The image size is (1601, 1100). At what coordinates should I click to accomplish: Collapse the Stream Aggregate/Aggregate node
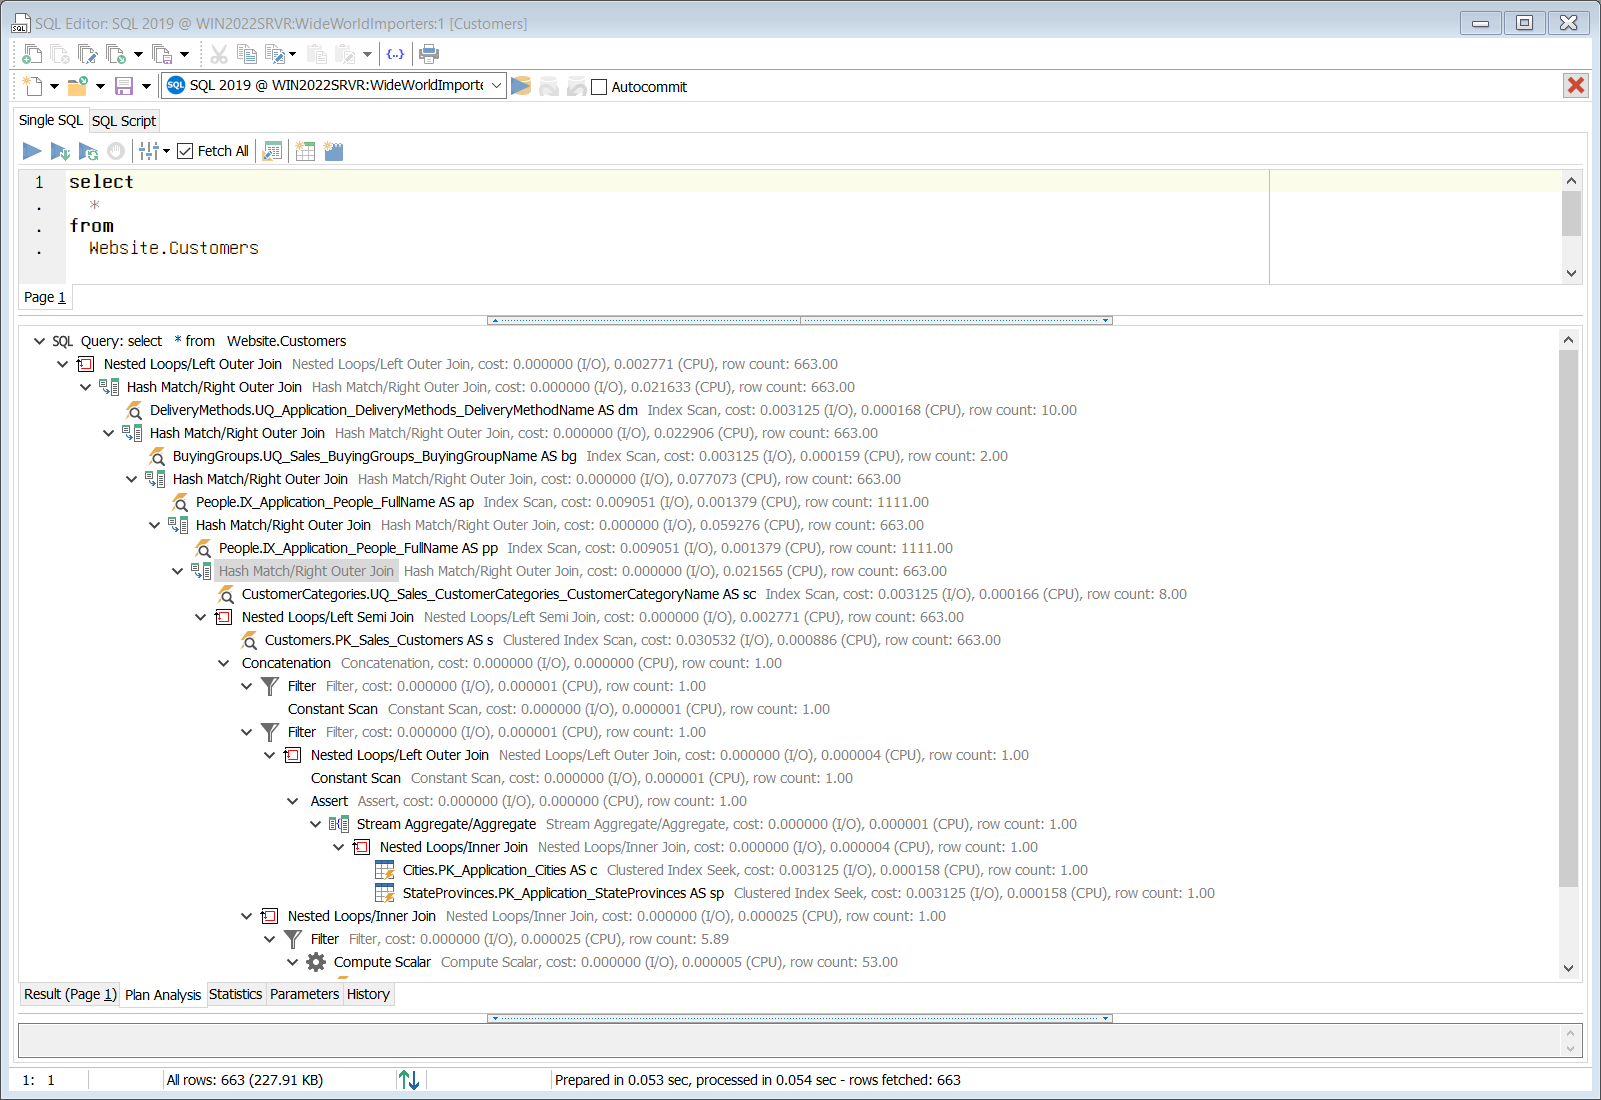316,824
